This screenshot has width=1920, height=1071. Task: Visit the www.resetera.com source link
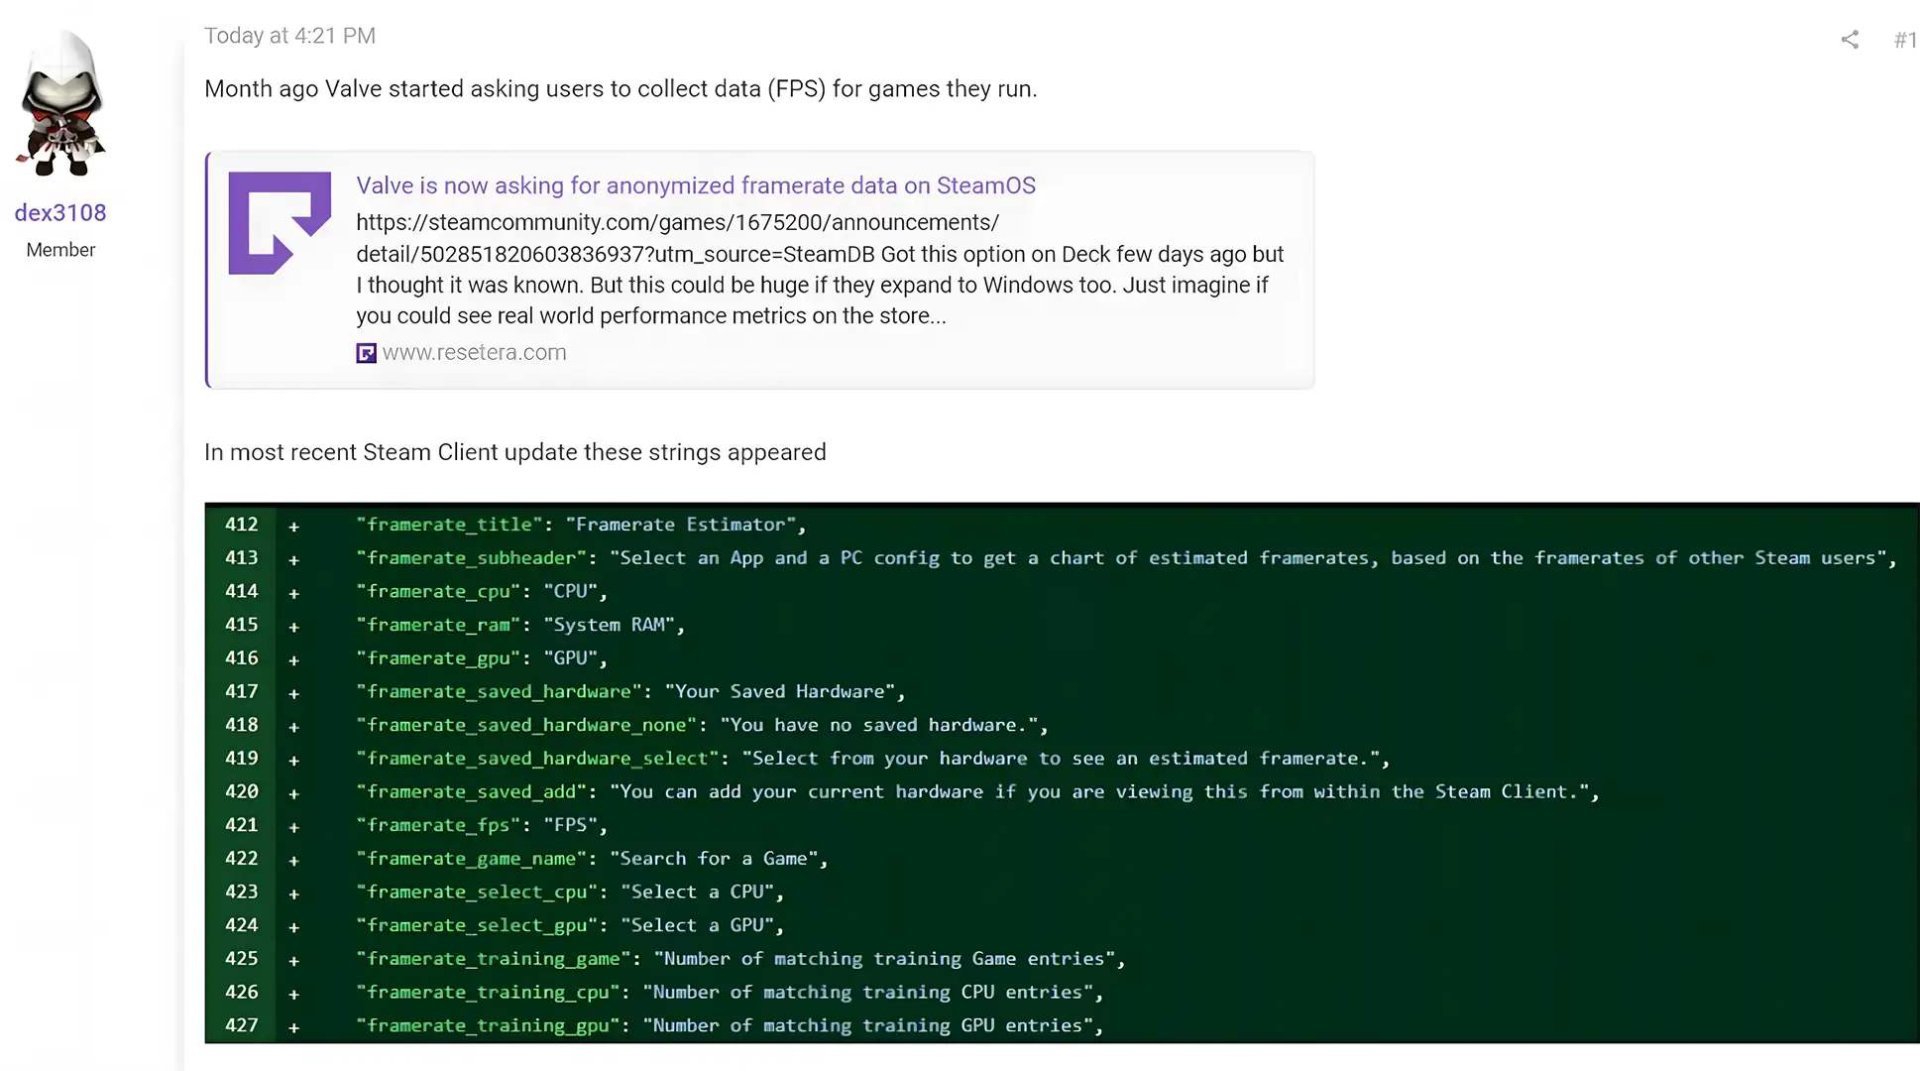(475, 352)
